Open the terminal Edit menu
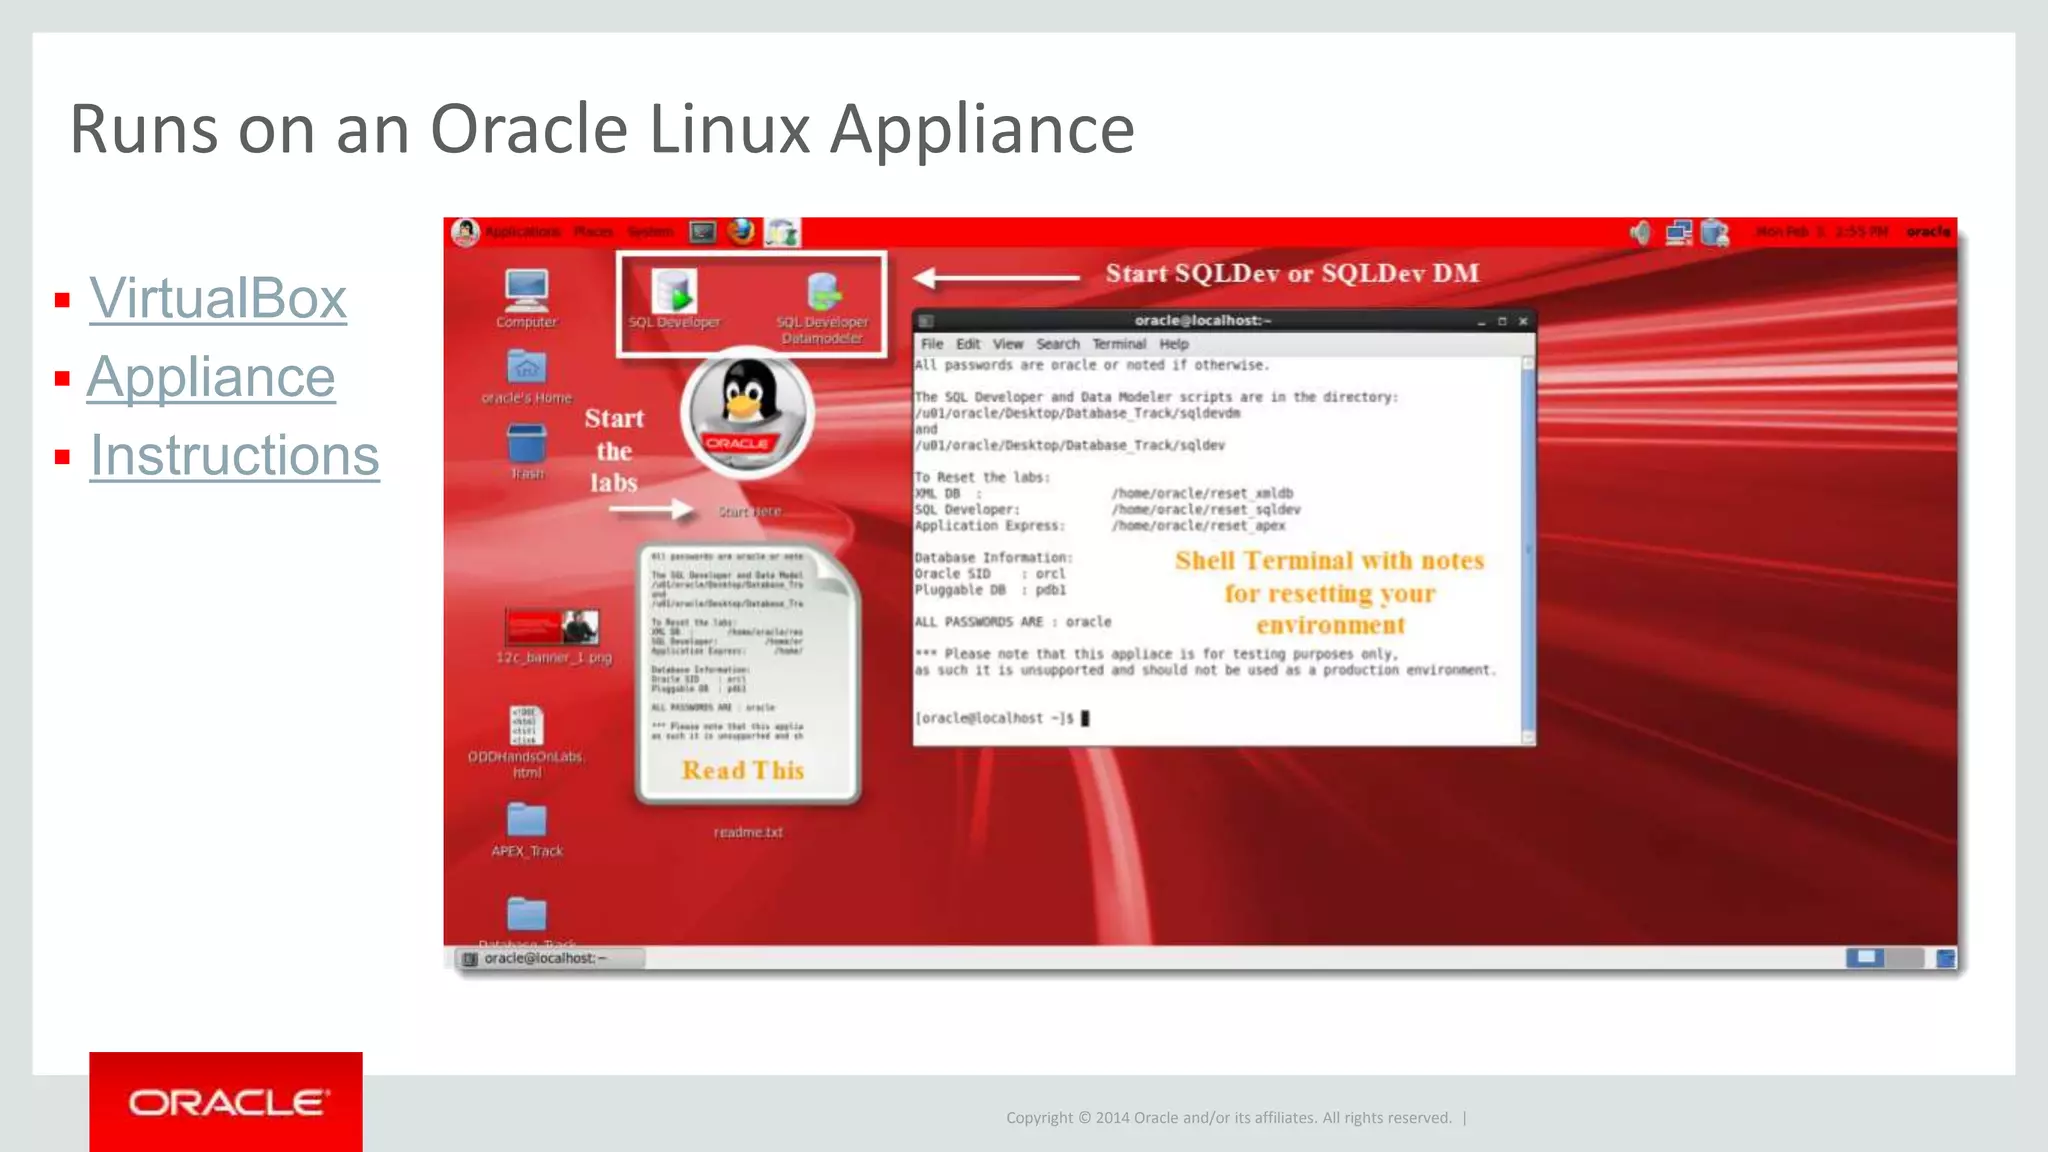 pos(968,344)
